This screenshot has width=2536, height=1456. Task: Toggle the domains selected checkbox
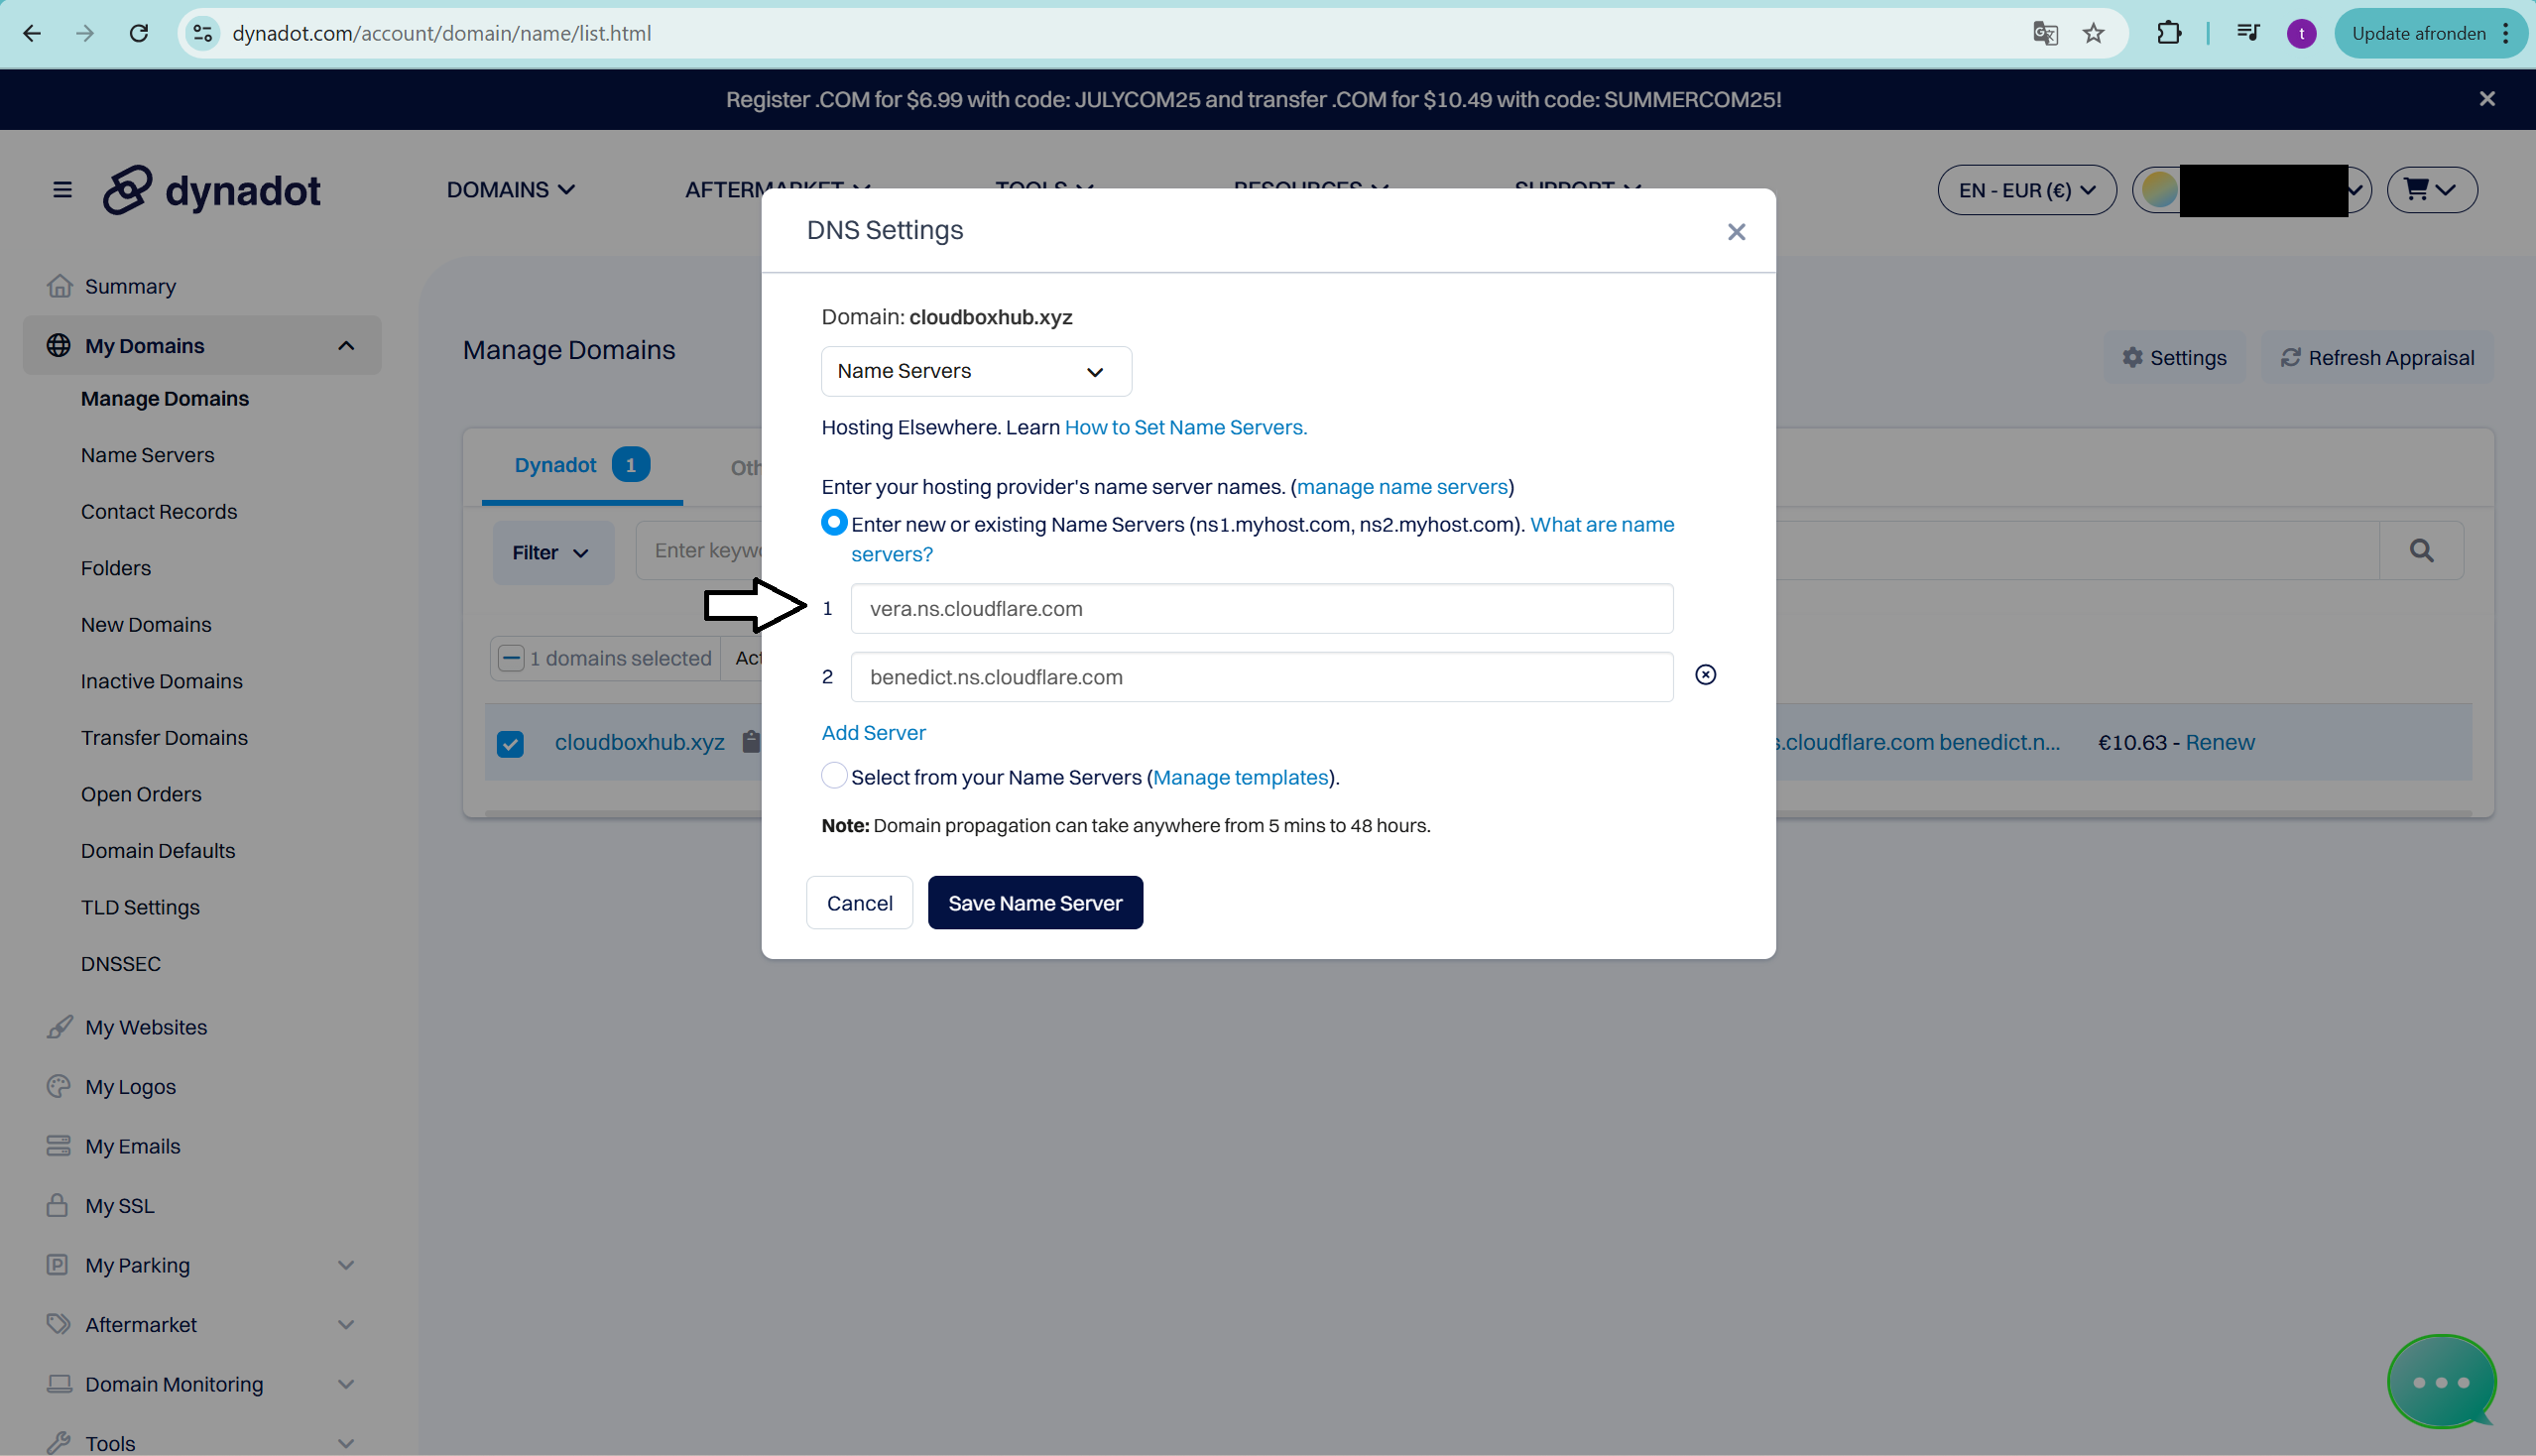coord(511,658)
